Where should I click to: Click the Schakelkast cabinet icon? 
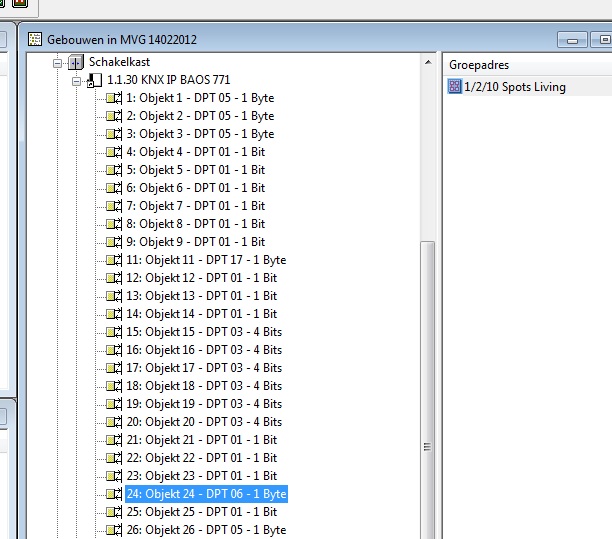click(x=76, y=62)
